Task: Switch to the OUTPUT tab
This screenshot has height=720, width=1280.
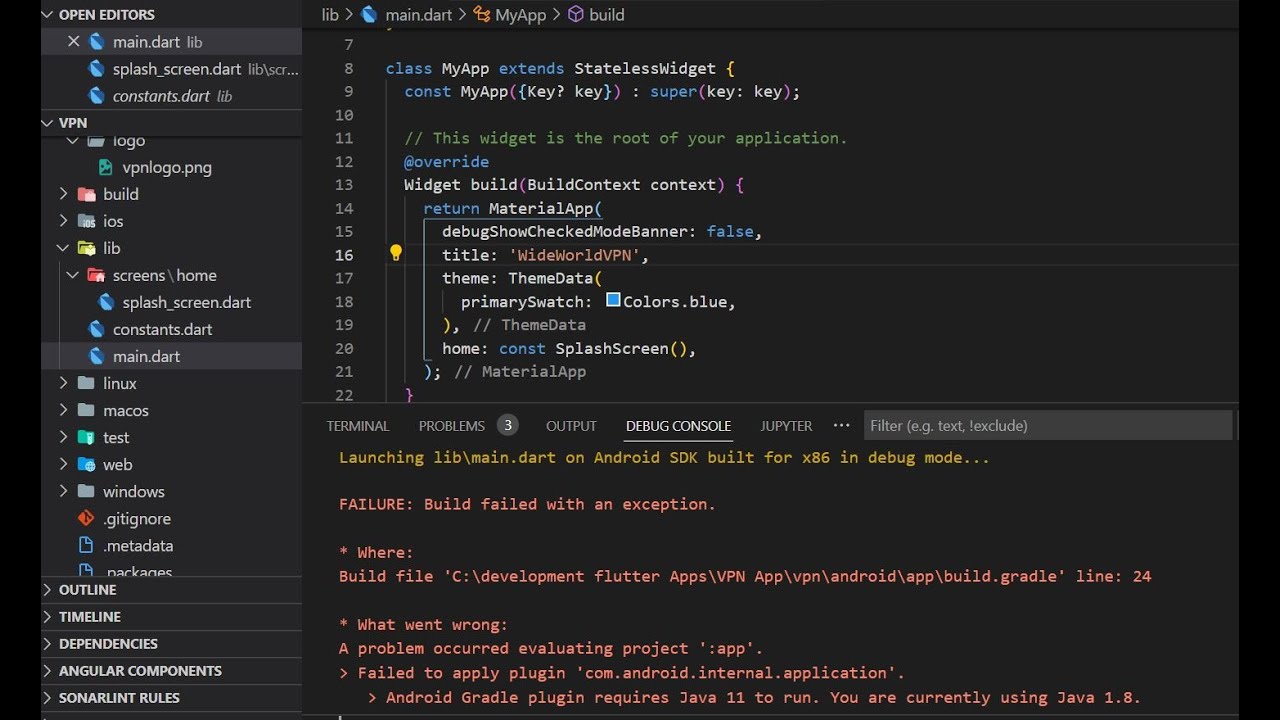Action: (x=571, y=426)
